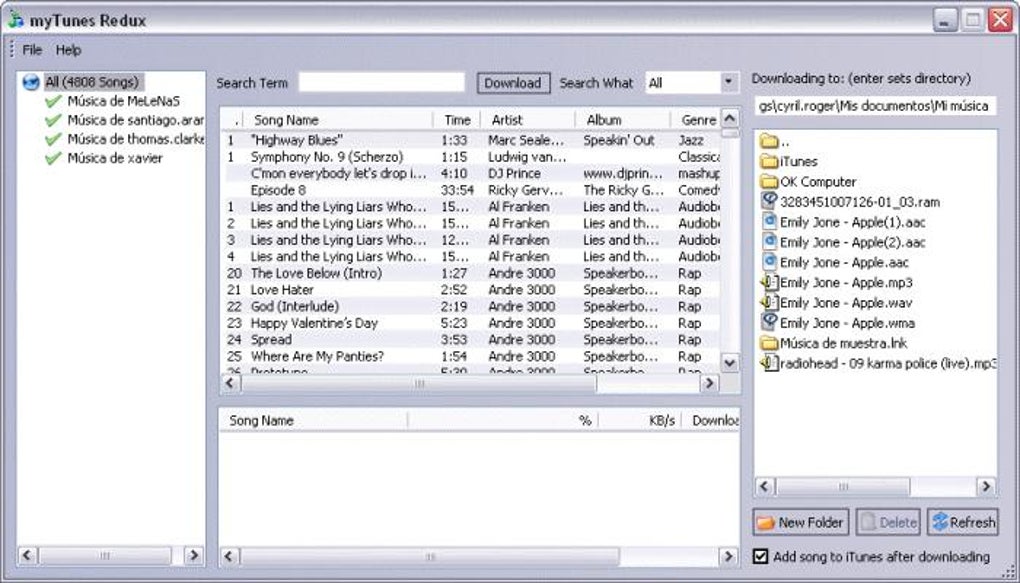Screen dimensions: 1020x583
Task: Click the download queue KB/s column header
Action: point(640,420)
